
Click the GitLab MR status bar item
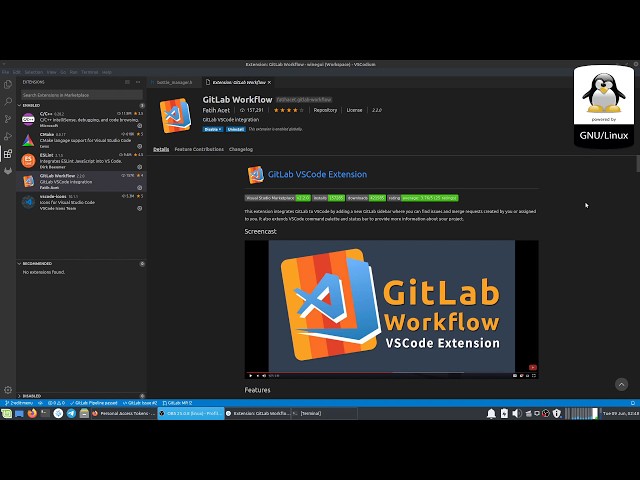[177, 403]
